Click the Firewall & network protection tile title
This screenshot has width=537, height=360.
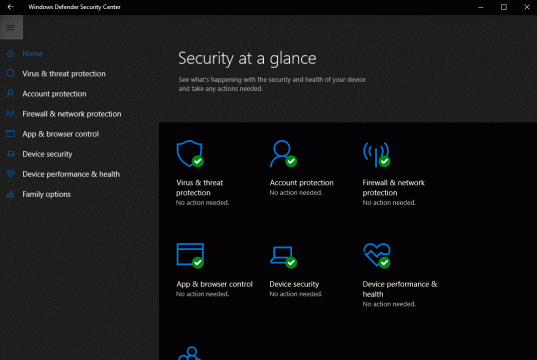tap(394, 188)
